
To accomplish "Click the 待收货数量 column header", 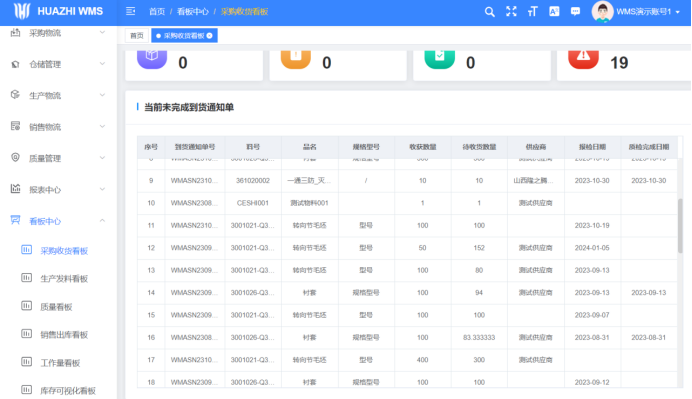I will [x=479, y=147].
